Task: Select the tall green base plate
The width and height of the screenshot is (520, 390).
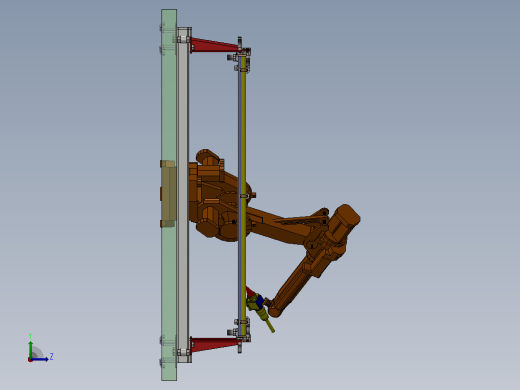Action: click(169, 195)
